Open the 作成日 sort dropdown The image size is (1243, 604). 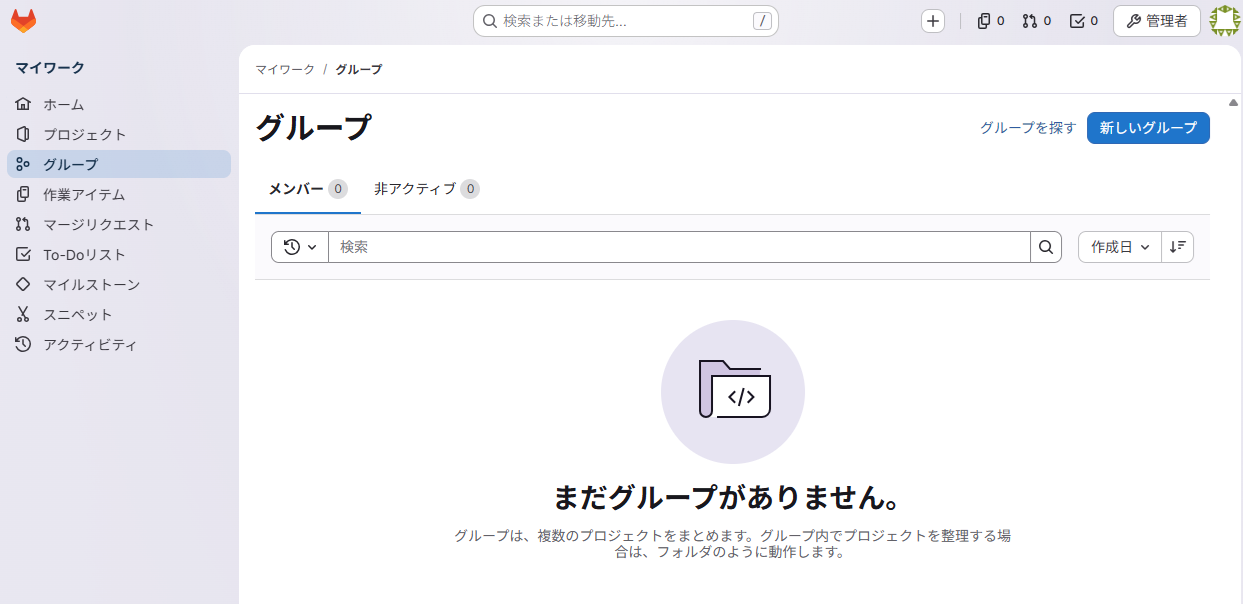point(1118,247)
